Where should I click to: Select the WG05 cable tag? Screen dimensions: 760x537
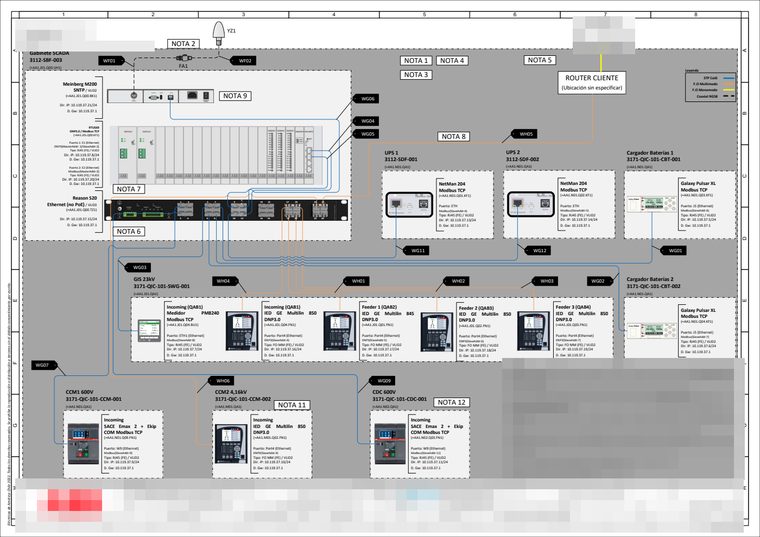367,134
